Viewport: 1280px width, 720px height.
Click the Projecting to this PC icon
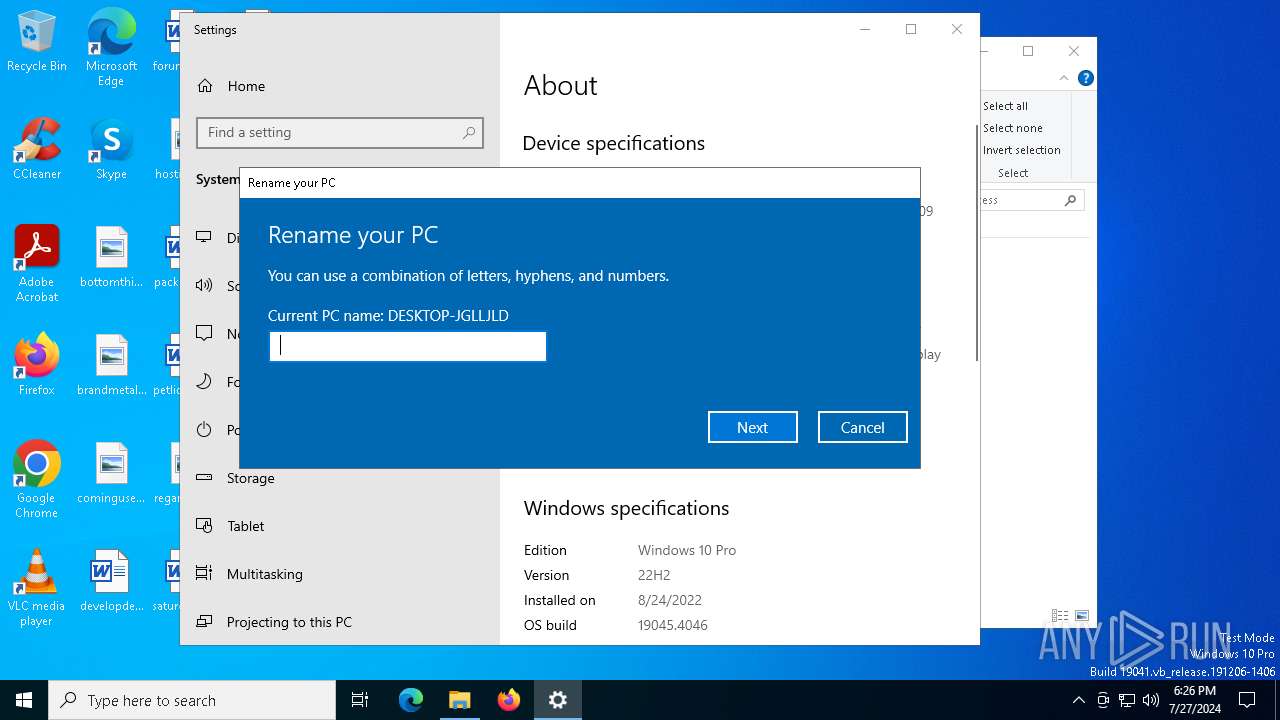pyautogui.click(x=204, y=621)
